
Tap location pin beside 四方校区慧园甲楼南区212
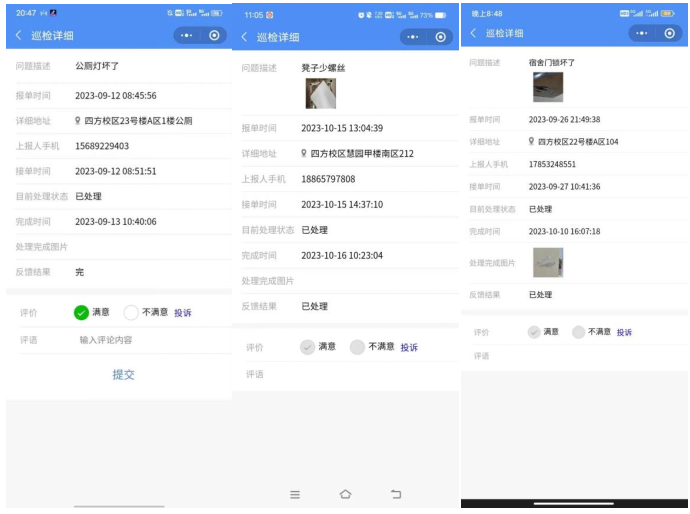click(x=304, y=154)
